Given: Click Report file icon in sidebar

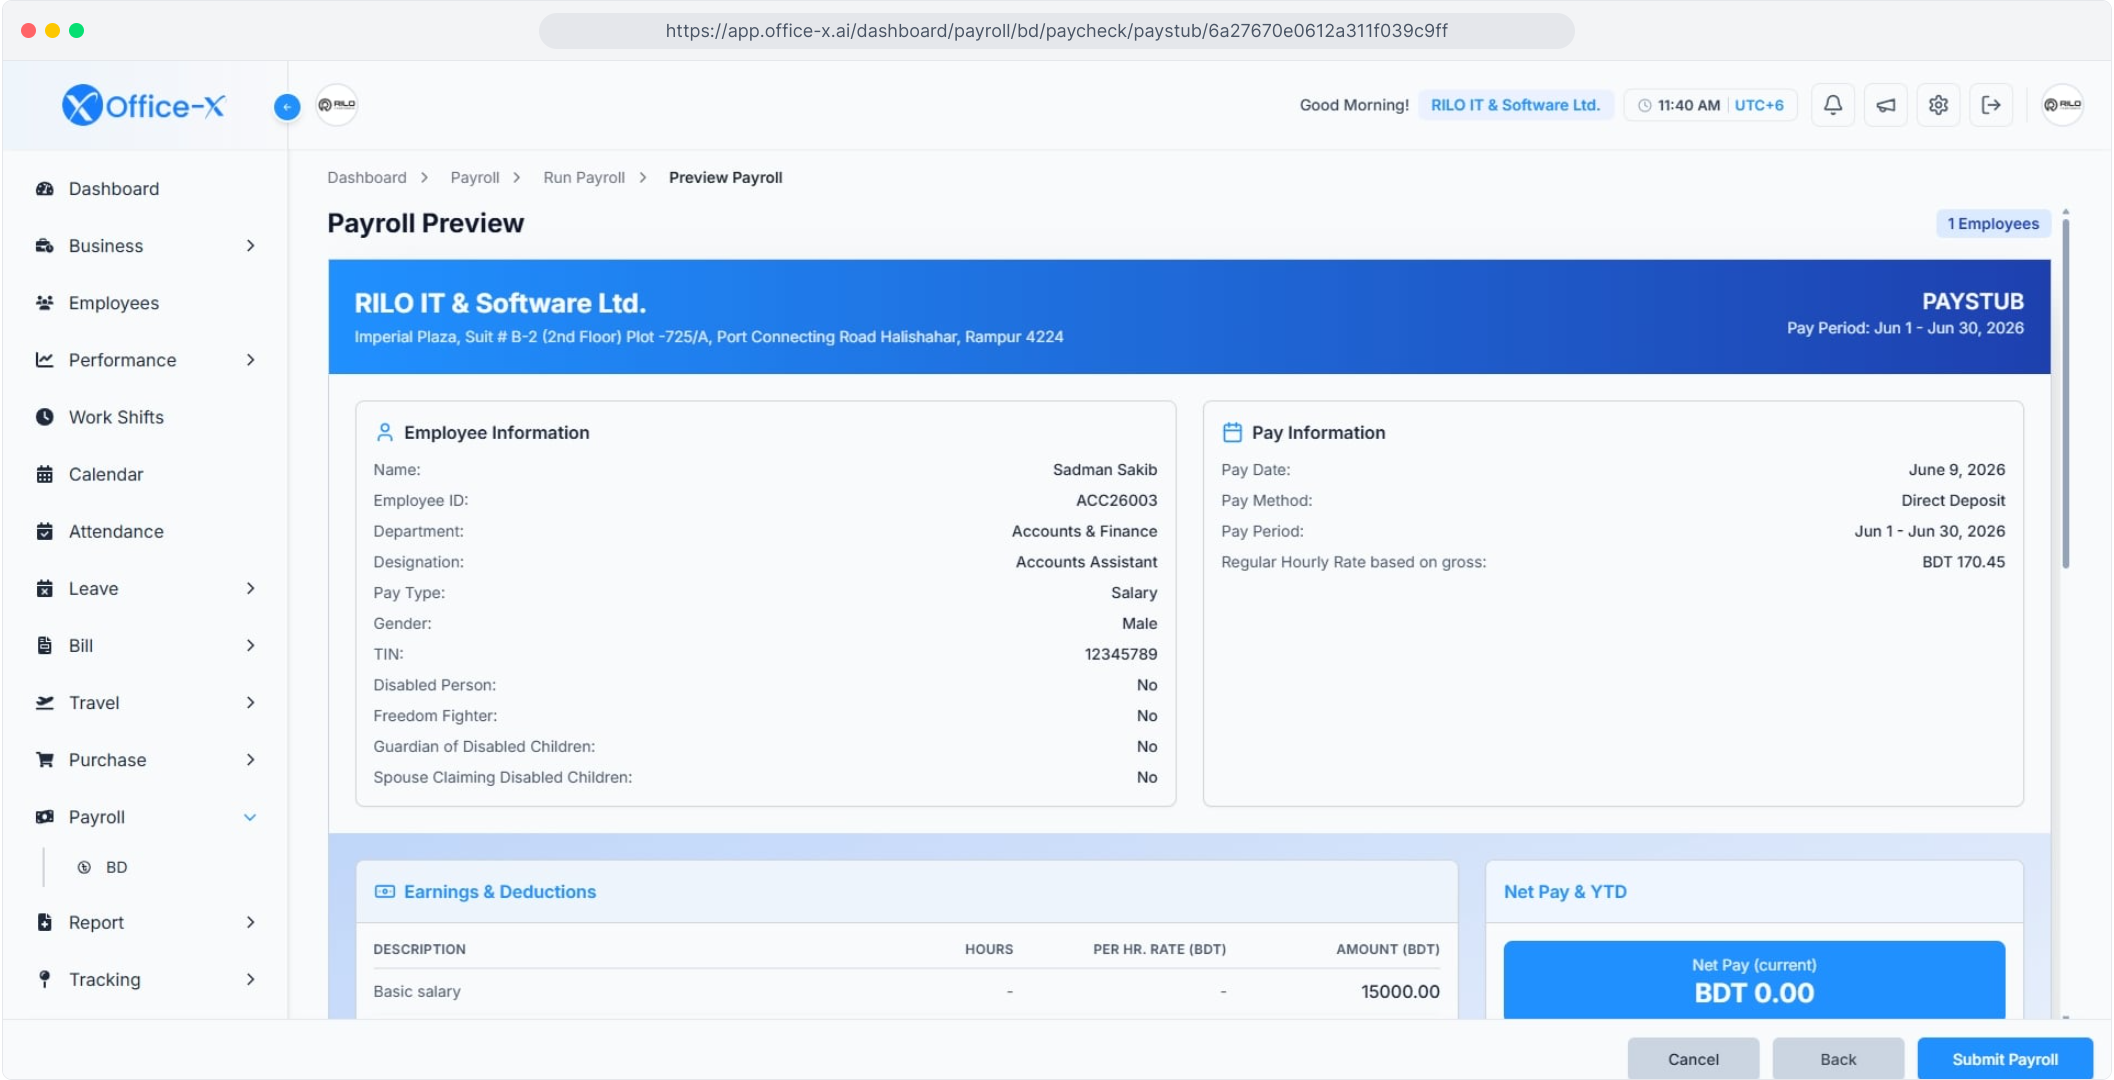Looking at the screenshot, I should 44,922.
